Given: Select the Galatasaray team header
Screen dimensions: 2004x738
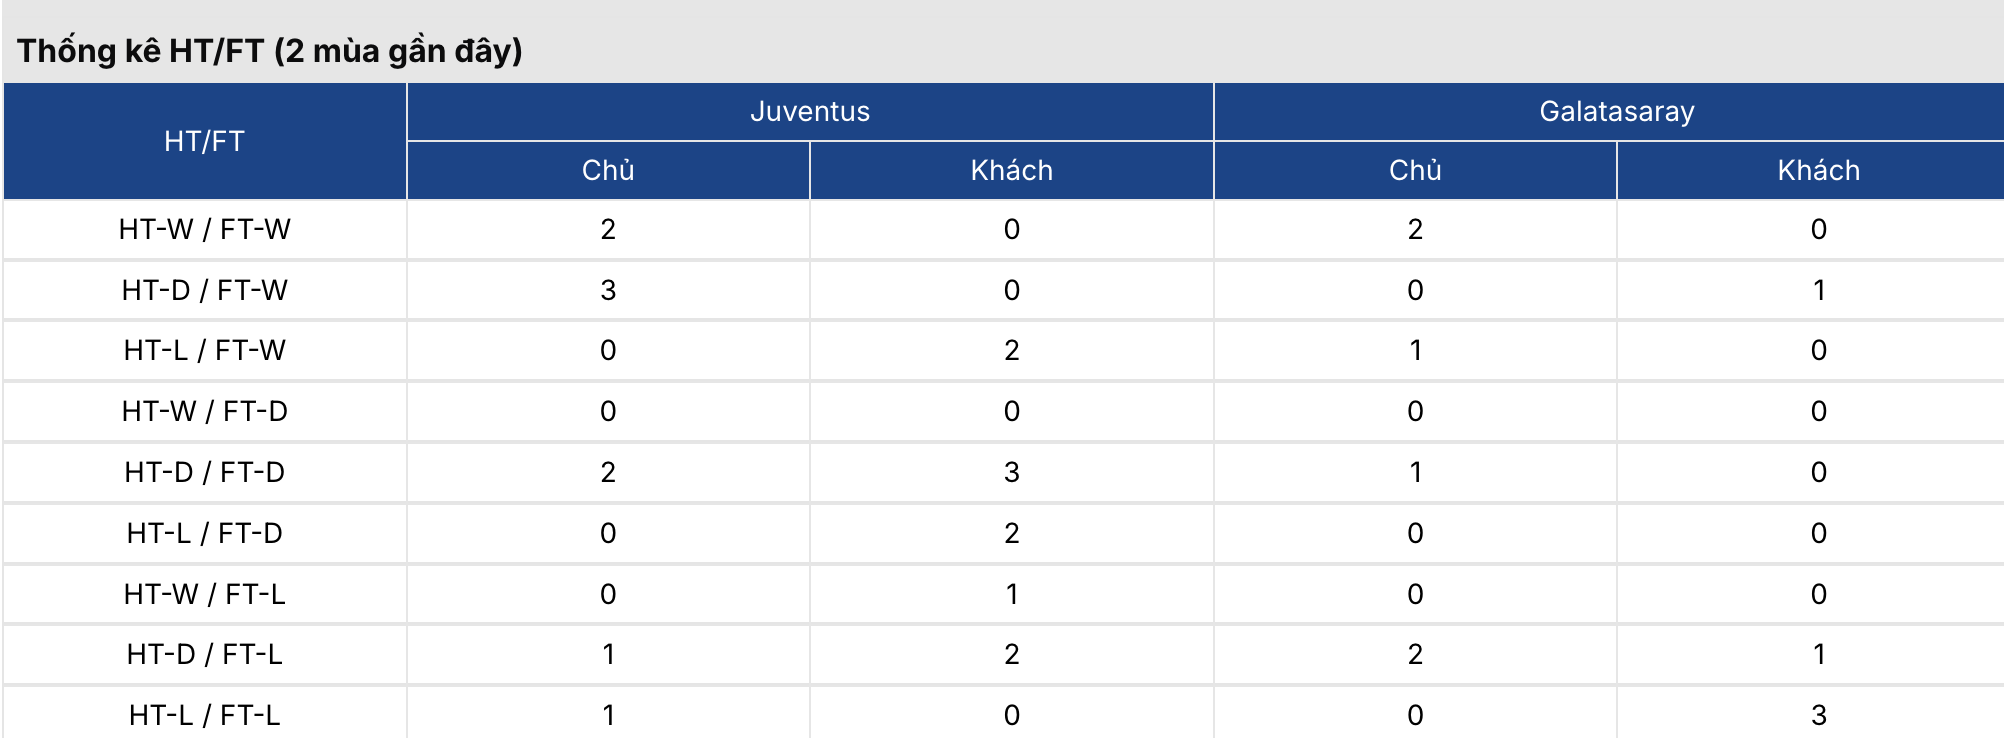Looking at the screenshot, I should [x=1616, y=111].
